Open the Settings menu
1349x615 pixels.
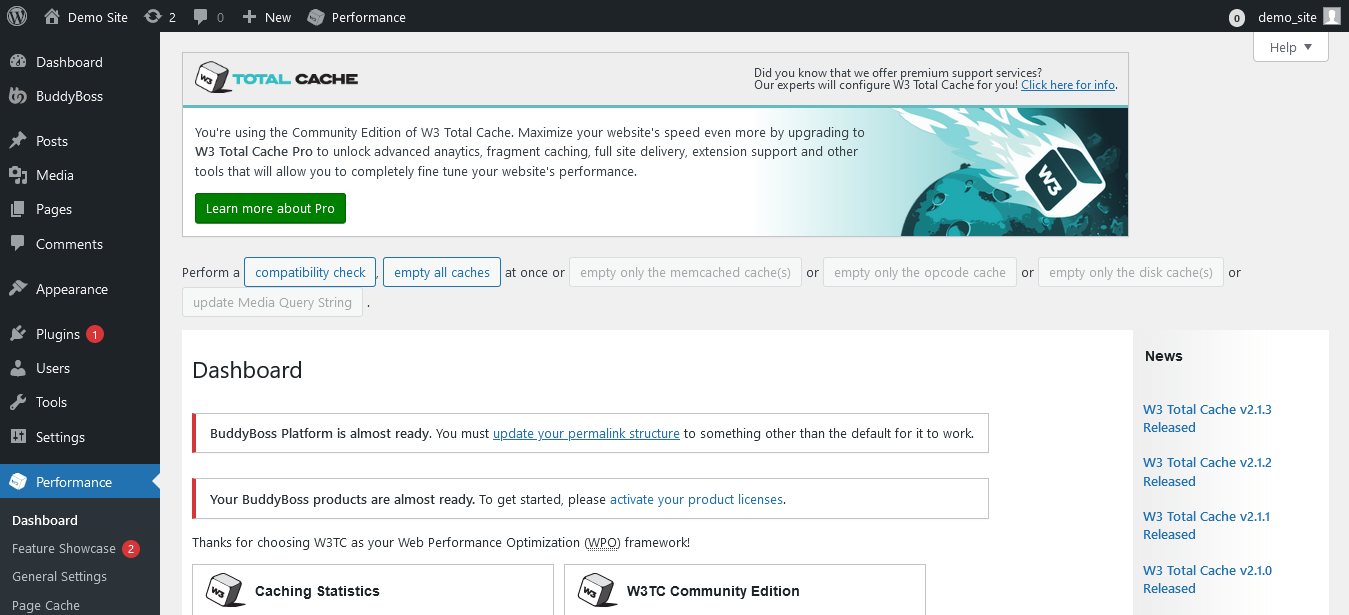tap(80, 437)
